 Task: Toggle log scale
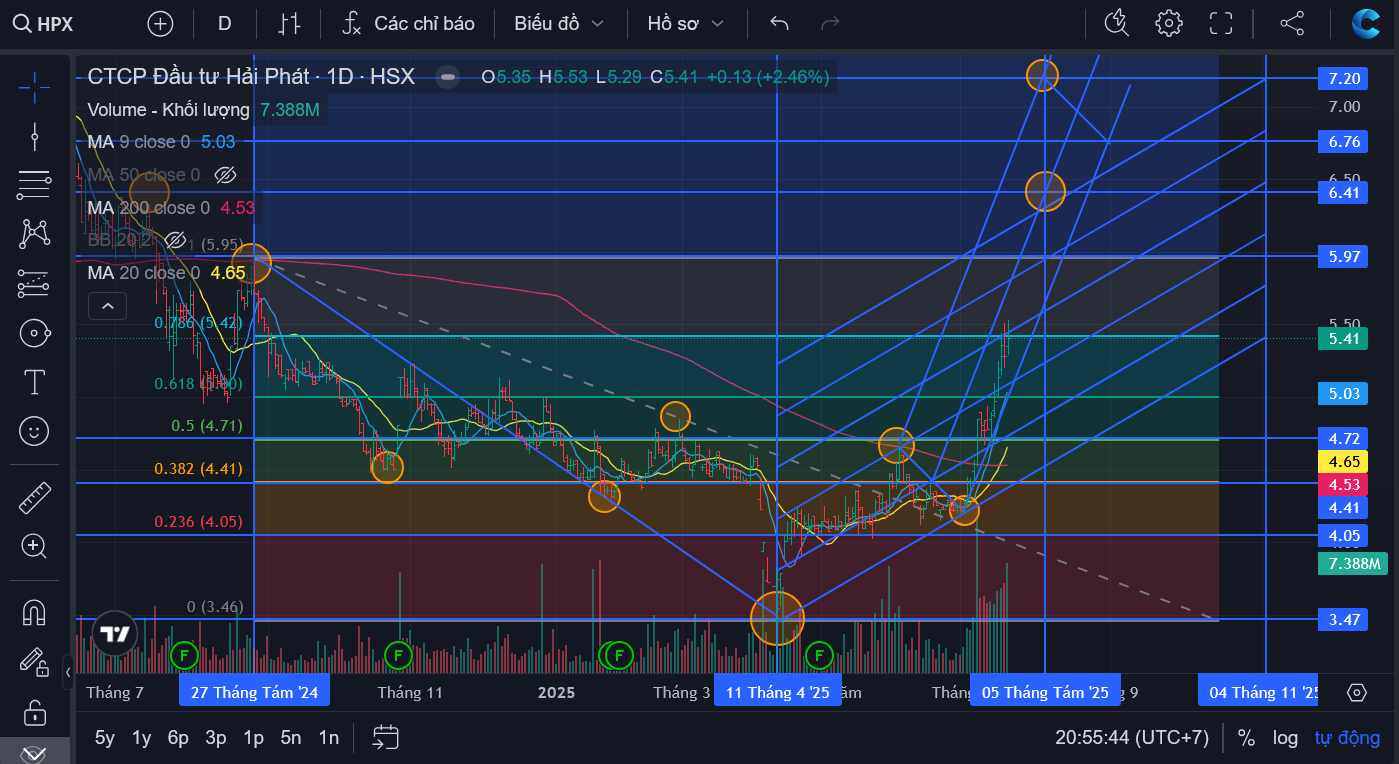1286,738
